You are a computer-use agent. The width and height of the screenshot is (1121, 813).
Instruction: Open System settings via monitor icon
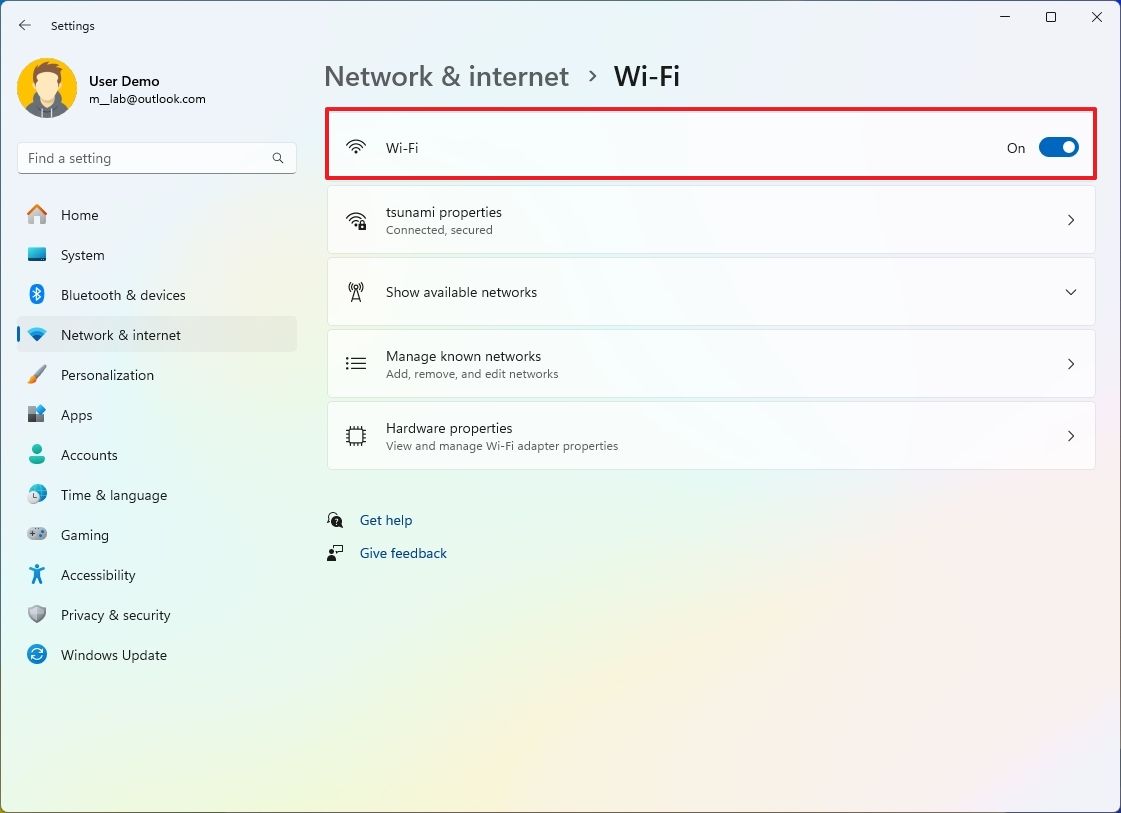click(37, 255)
